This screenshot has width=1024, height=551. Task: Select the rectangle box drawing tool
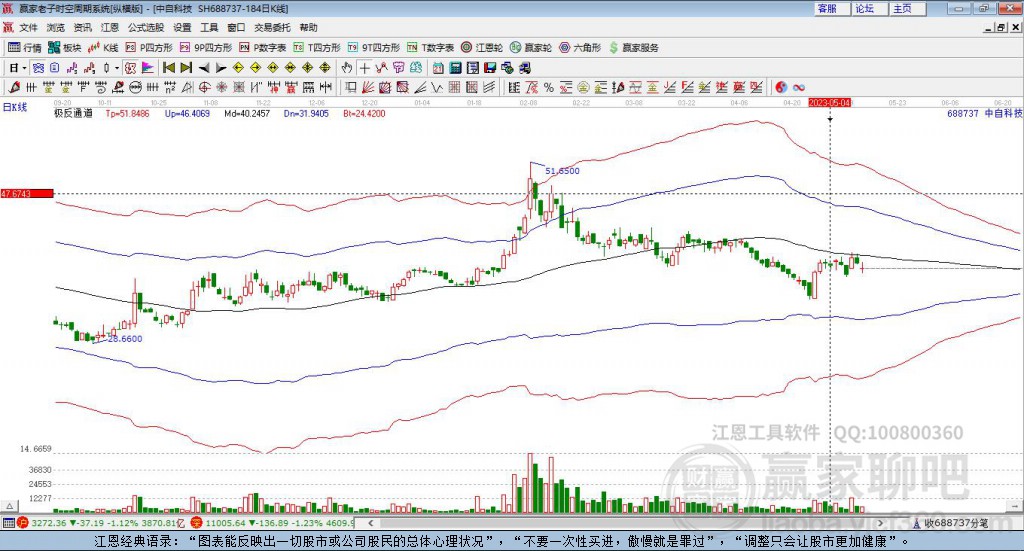[x=350, y=87]
